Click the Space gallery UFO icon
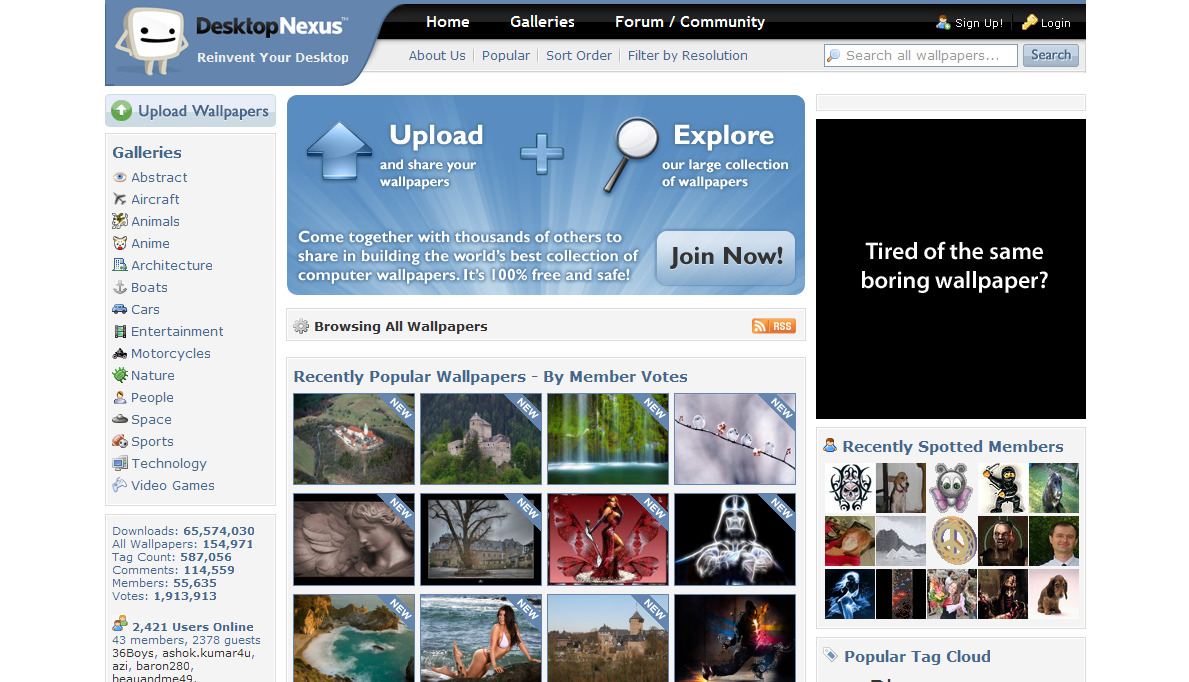The height and width of the screenshot is (682, 1189). coord(120,419)
